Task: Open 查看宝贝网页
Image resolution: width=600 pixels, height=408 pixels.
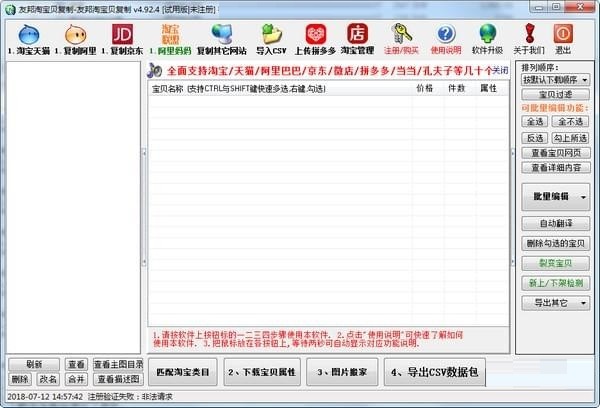Action: (556, 153)
